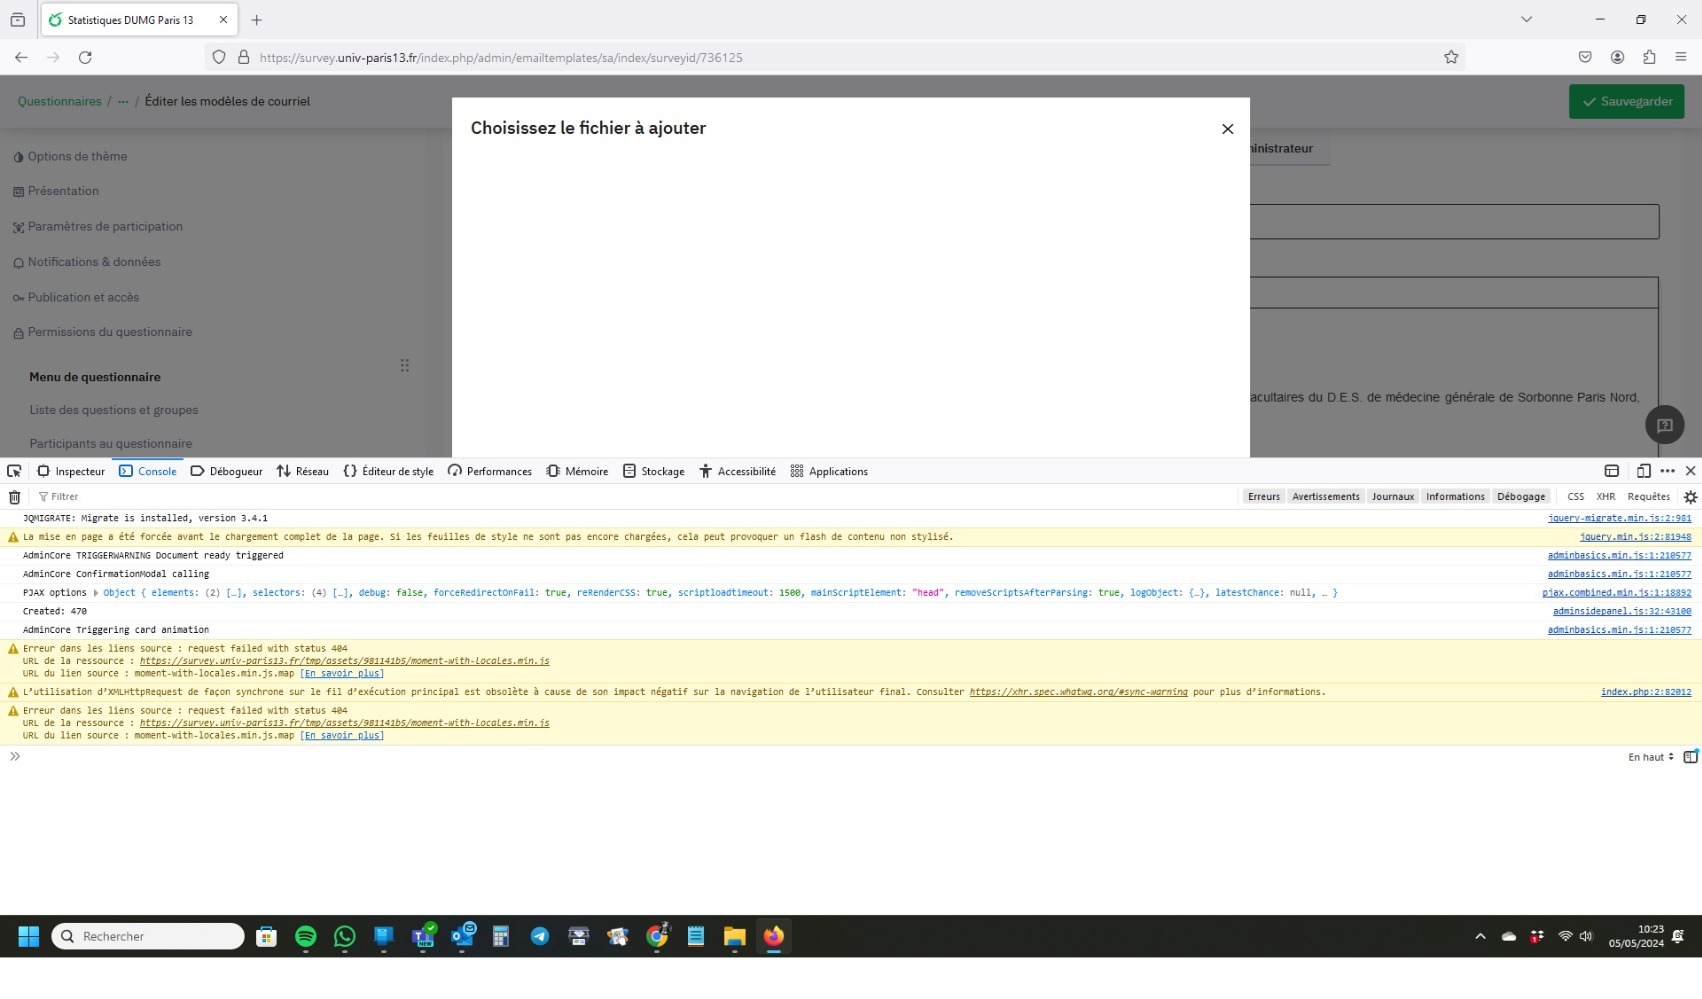Open Firefox extensions puzzle icon

click(1649, 58)
